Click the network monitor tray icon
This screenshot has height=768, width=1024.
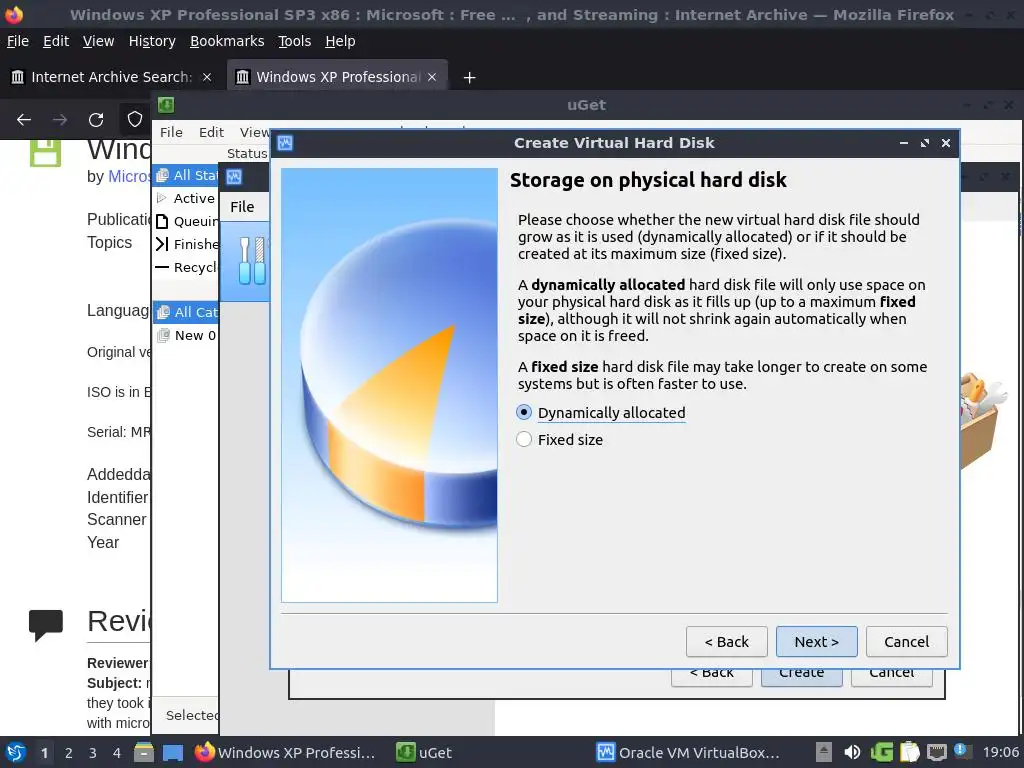pos(937,753)
